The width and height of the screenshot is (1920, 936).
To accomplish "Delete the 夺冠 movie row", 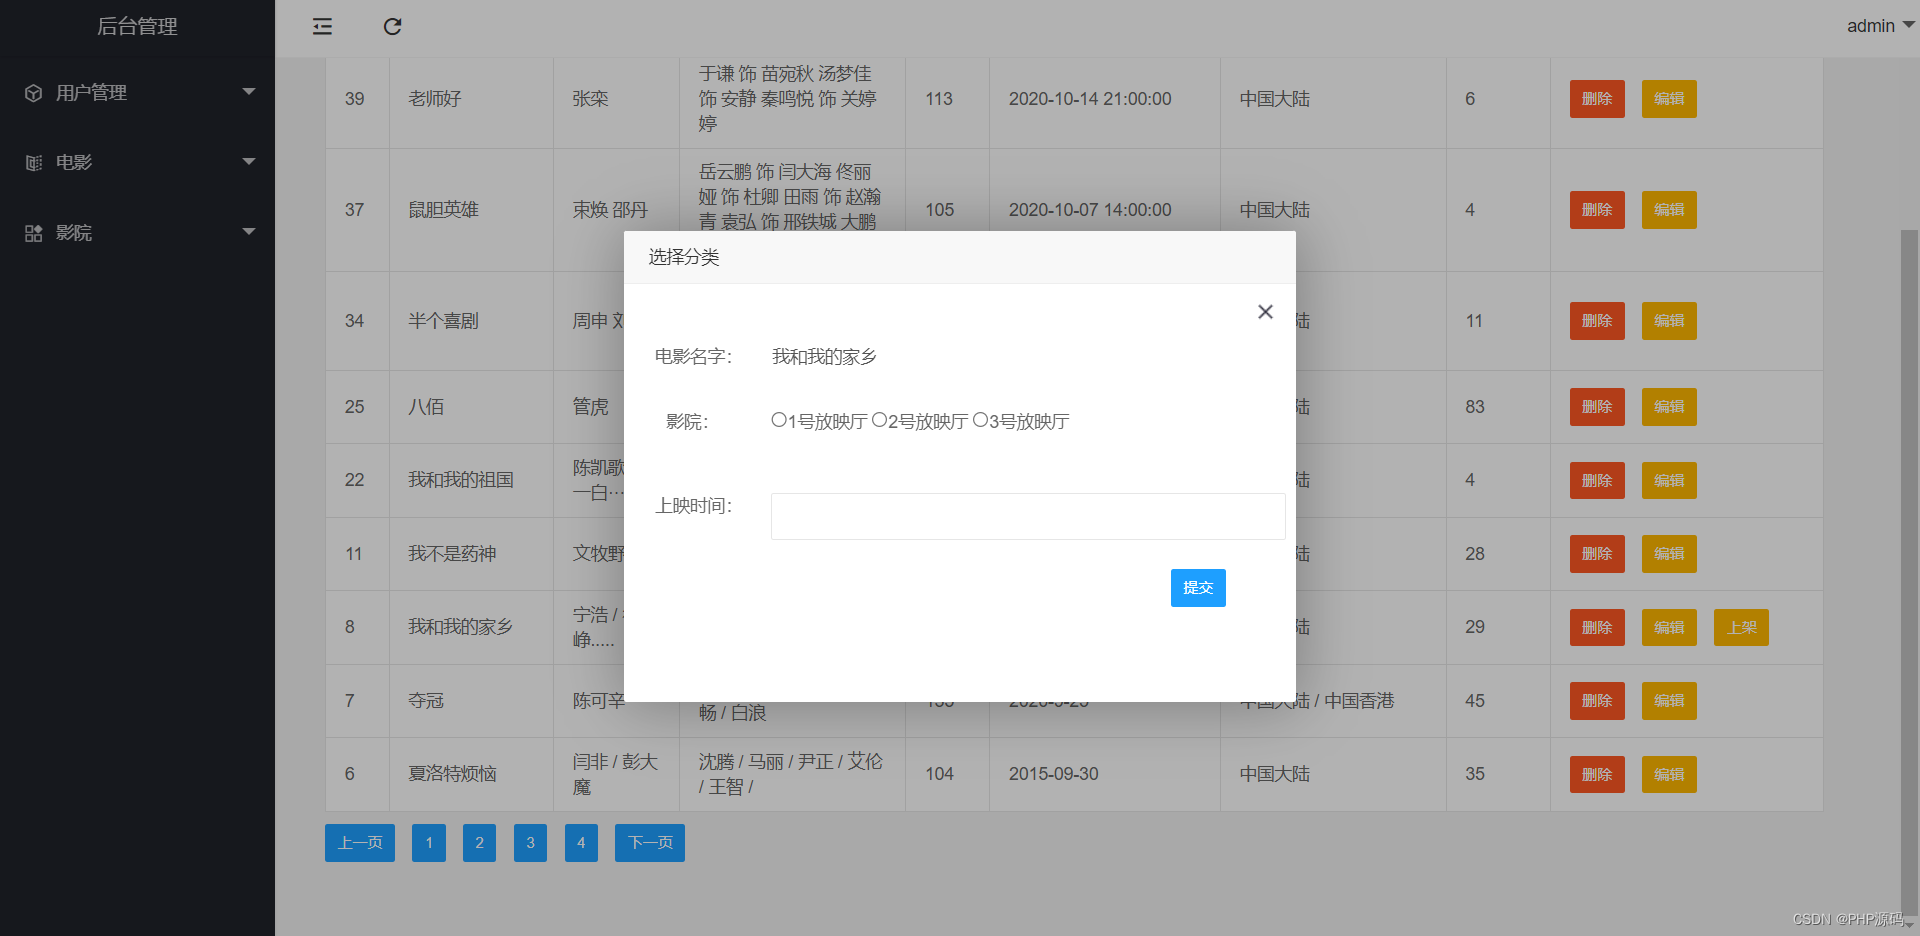I will tap(1597, 701).
